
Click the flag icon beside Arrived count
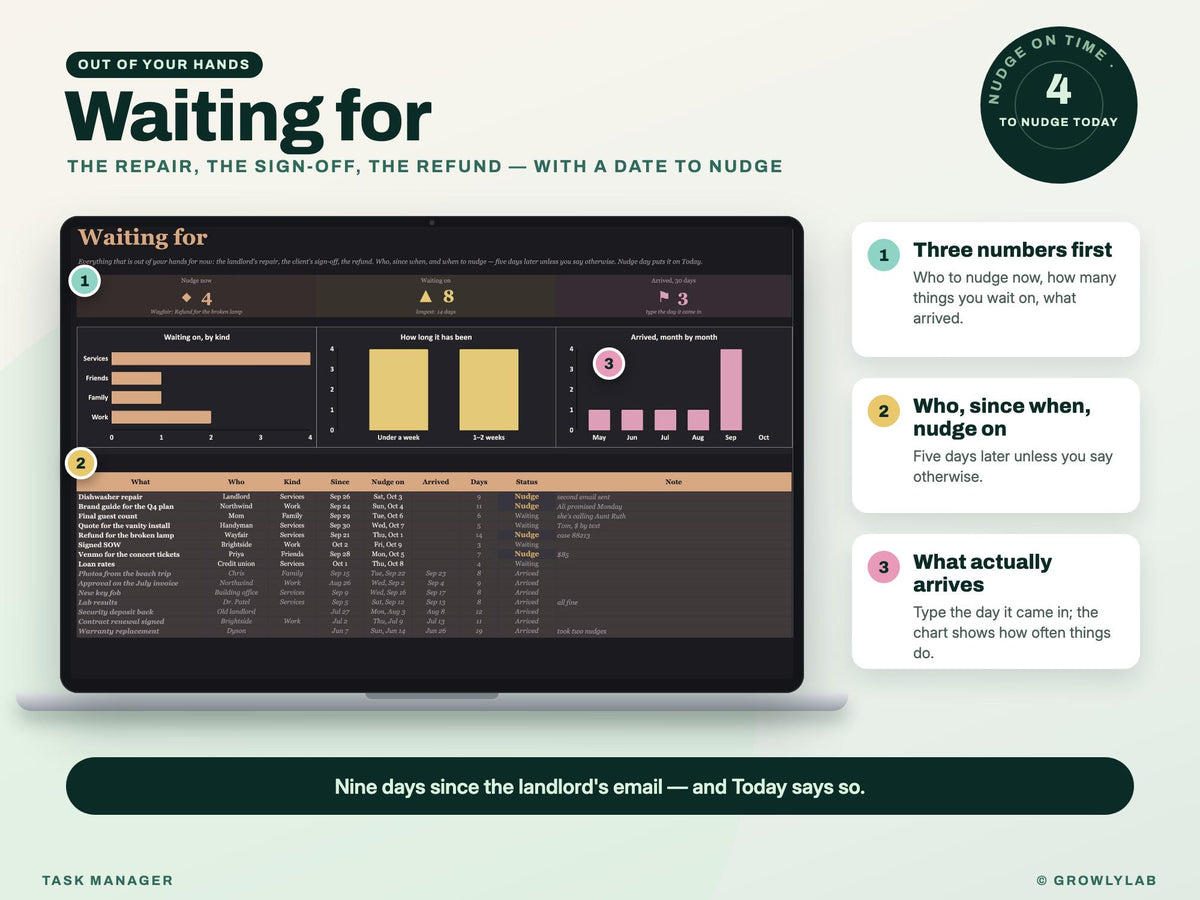point(663,298)
